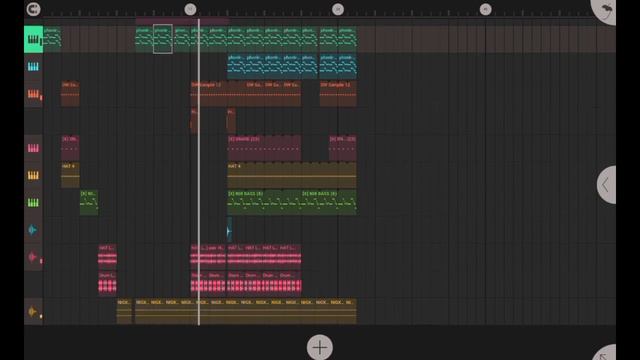Image resolution: width=640 pixels, height=360 pixels.
Task: Tap the diagonal arrow corner button
Action: 605,353
